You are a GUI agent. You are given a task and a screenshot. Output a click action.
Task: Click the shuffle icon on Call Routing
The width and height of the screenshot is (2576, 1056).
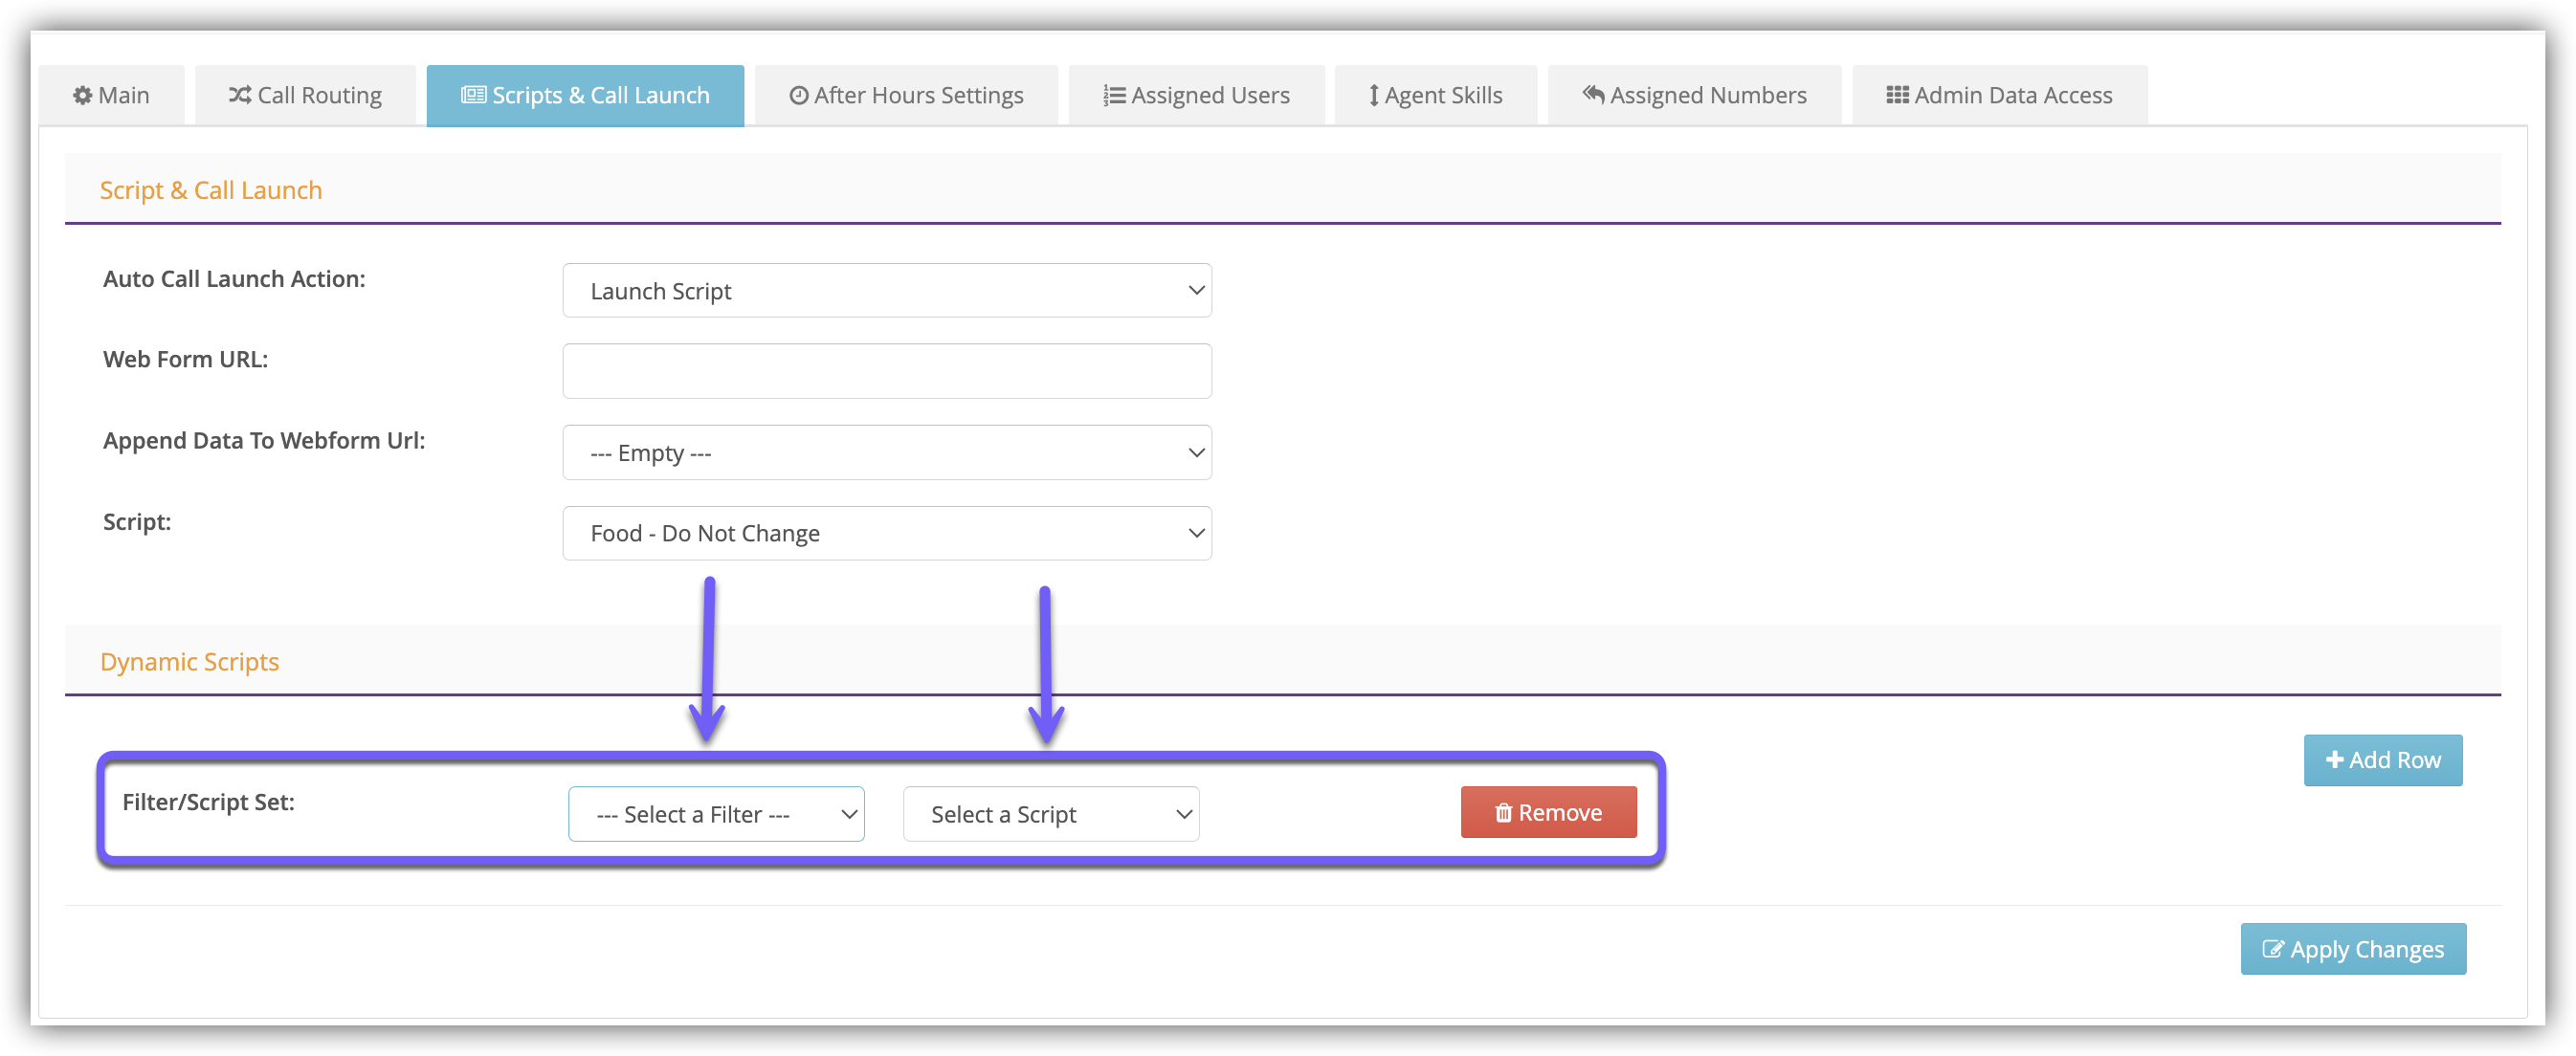point(239,95)
